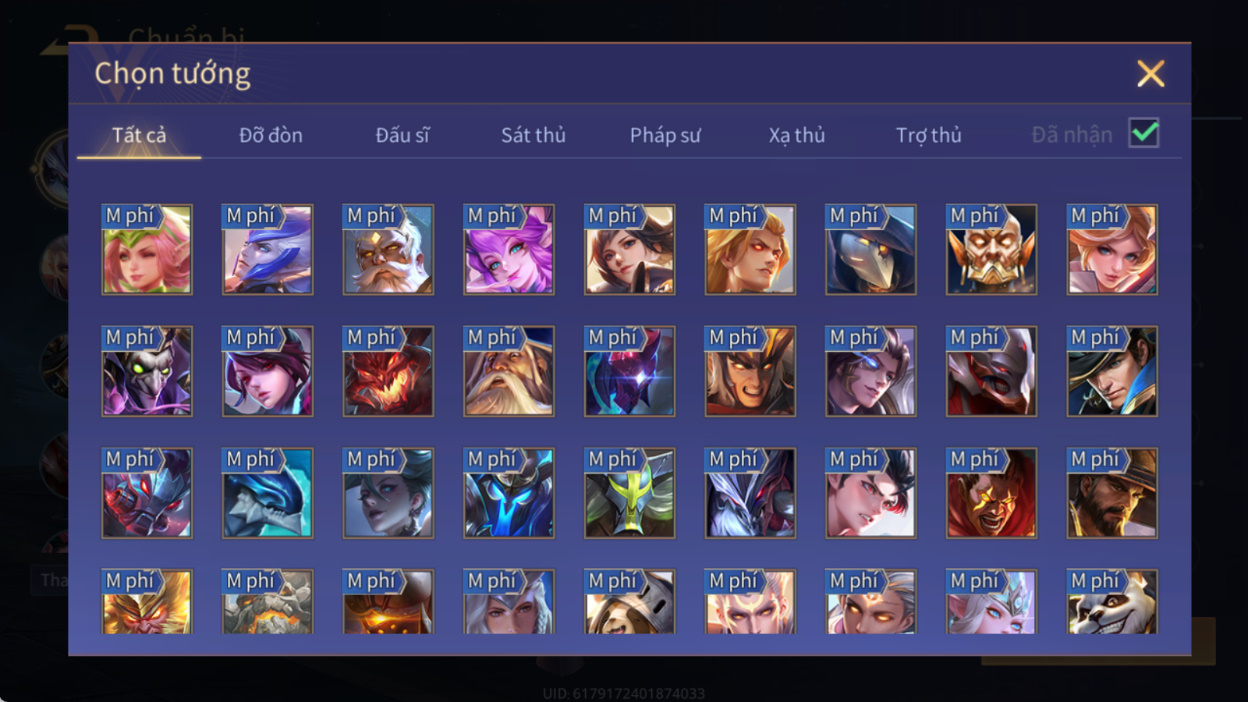Switch to the Trợ thủ tab
1248x702 pixels.
929,135
